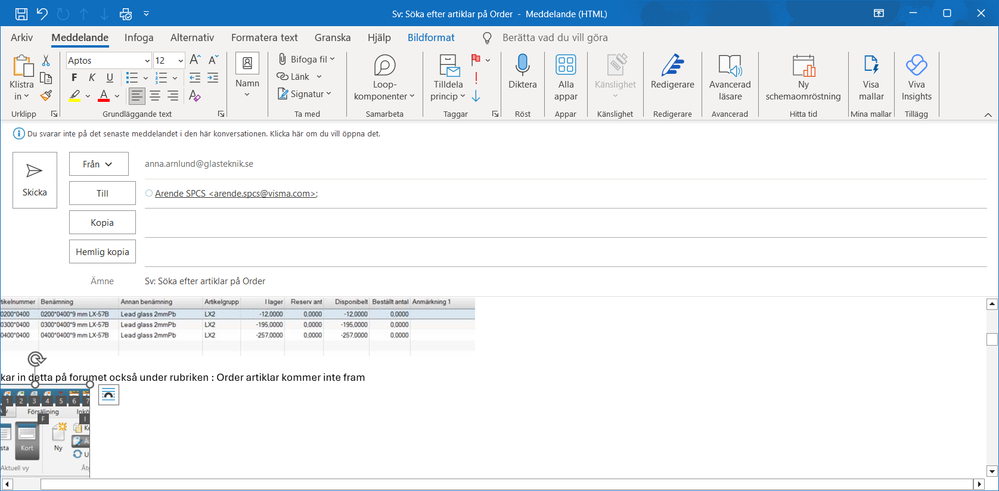The image size is (999, 491).
Task: Open the Formatera text tab
Action: 266,37
